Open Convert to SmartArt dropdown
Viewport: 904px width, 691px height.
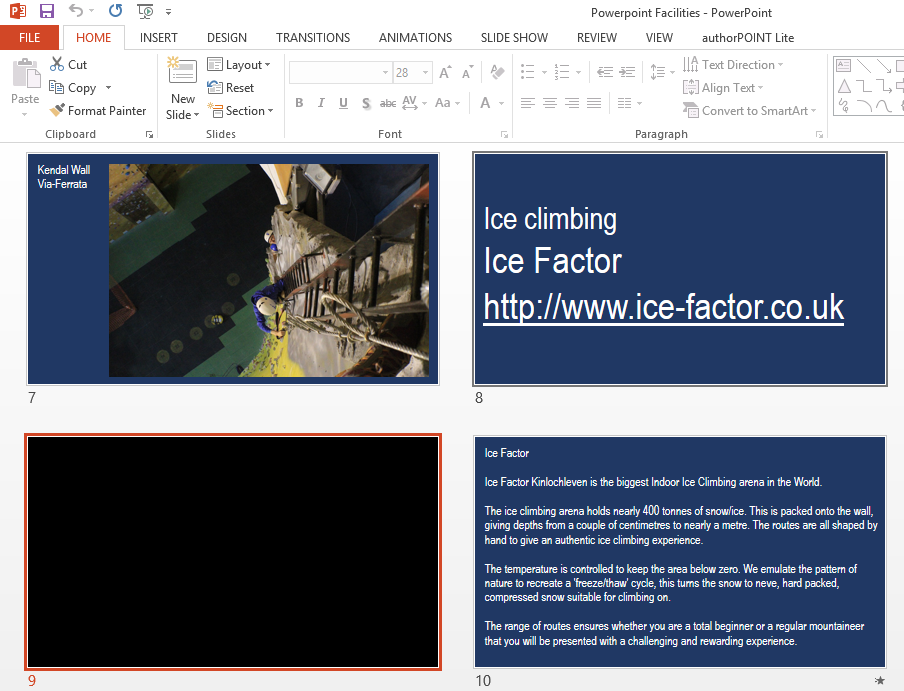[749, 111]
